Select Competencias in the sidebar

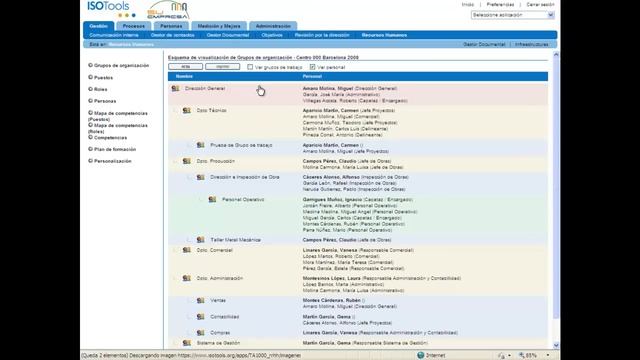(110, 138)
